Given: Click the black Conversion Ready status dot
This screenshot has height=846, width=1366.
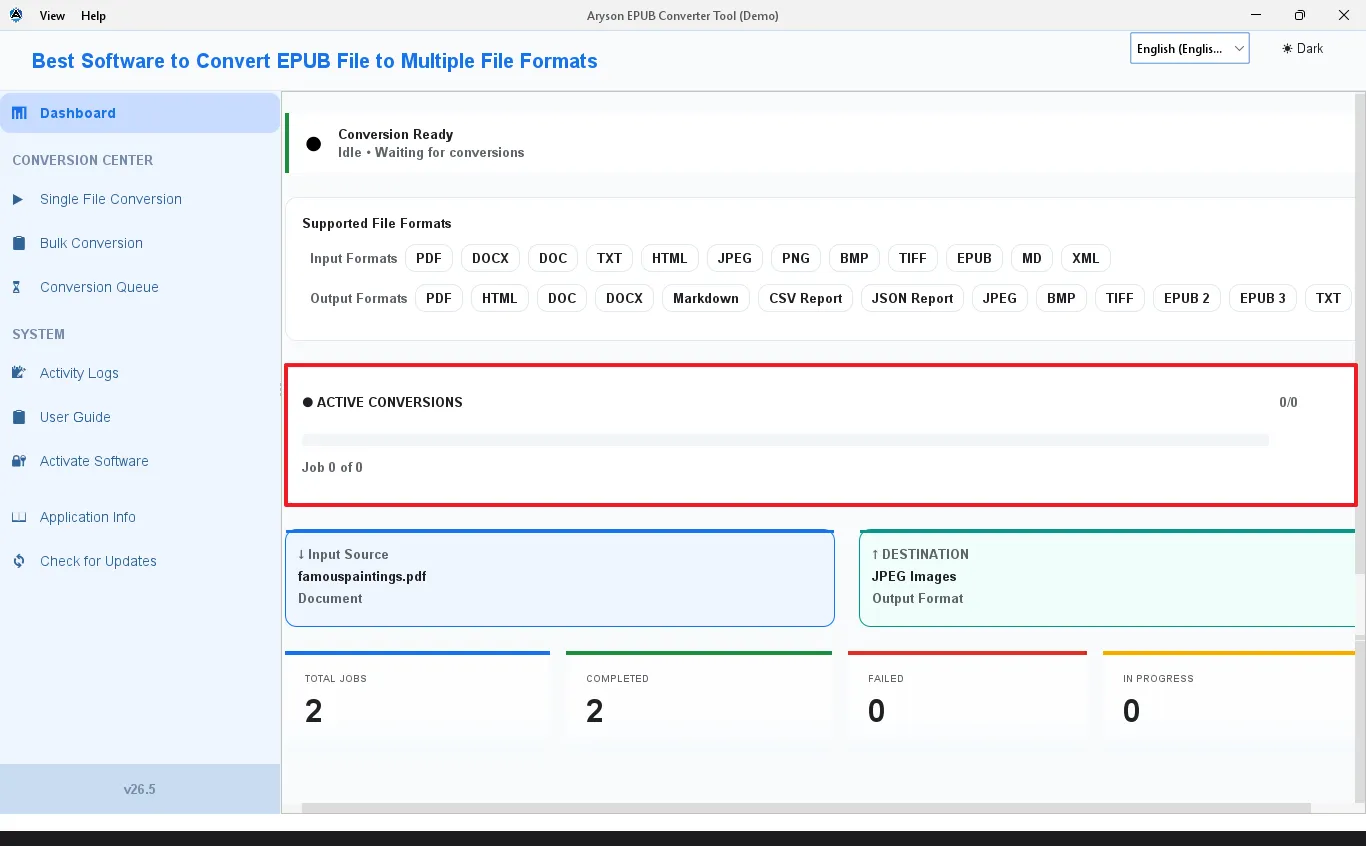Looking at the screenshot, I should 314,144.
